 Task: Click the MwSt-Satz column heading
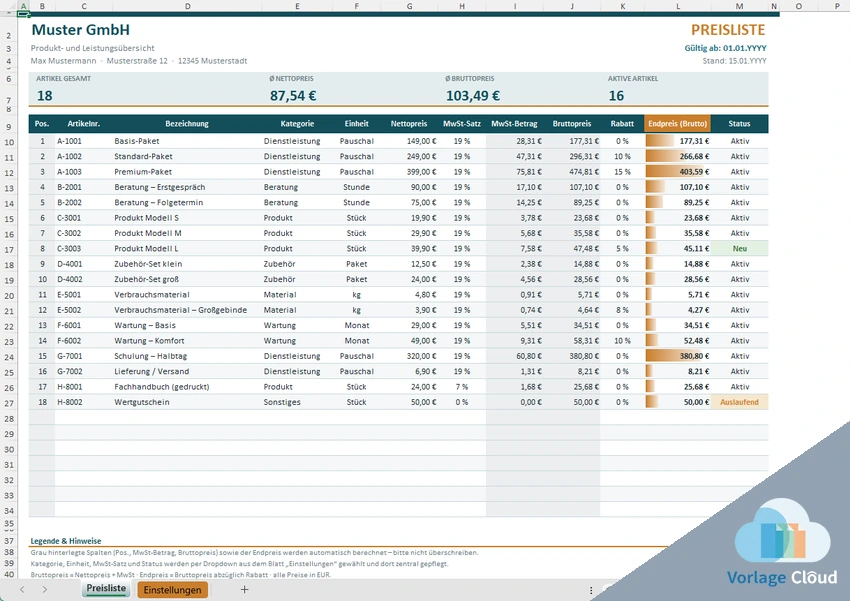tap(462, 124)
